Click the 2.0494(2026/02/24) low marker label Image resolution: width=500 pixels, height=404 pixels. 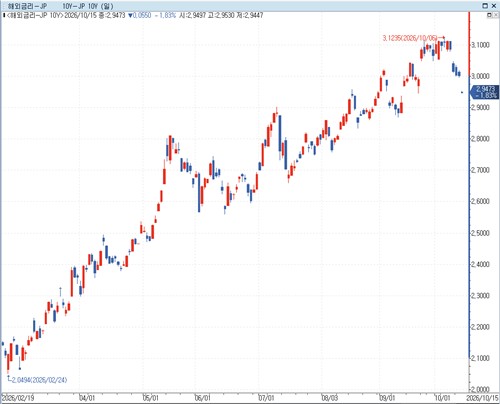39,380
